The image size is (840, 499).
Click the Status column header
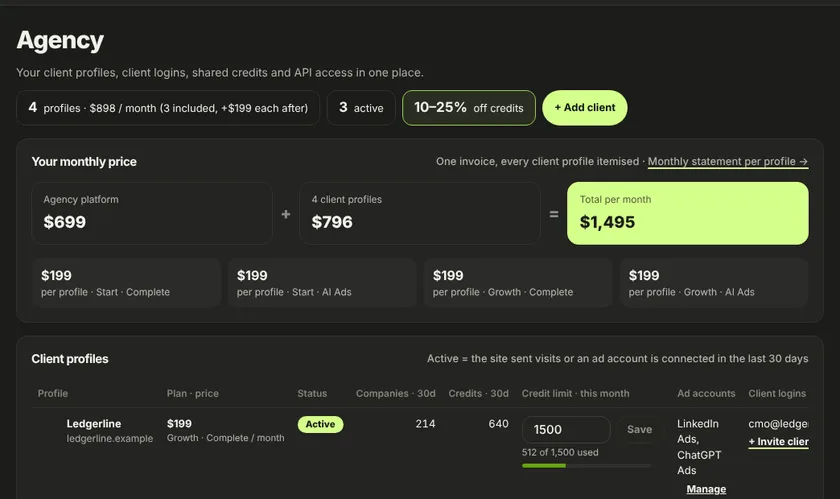pos(312,393)
